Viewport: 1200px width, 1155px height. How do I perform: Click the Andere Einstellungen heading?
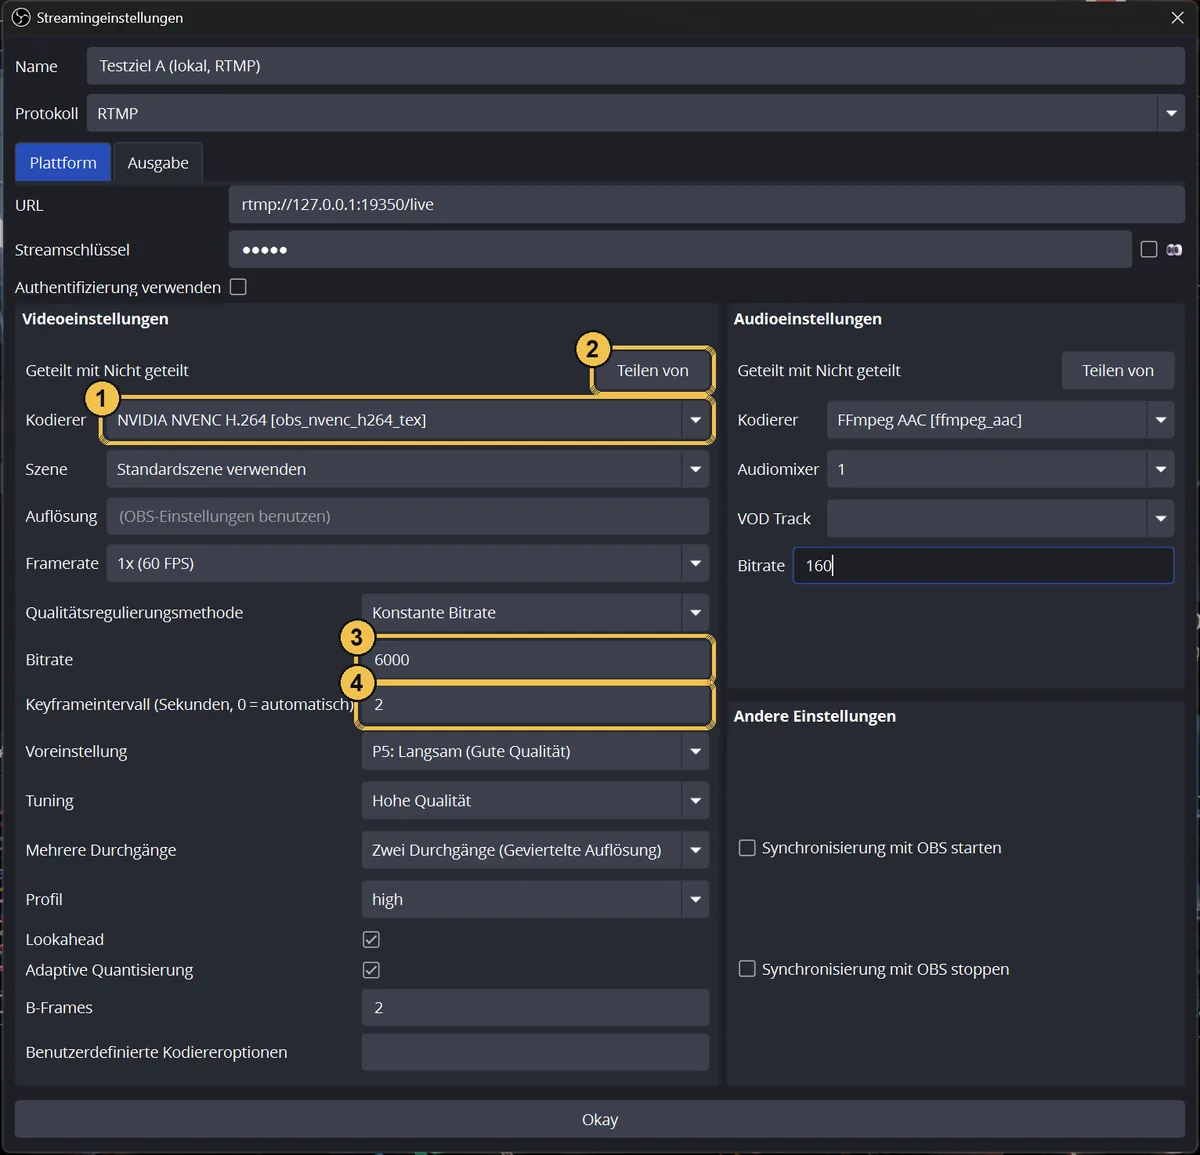click(x=815, y=716)
